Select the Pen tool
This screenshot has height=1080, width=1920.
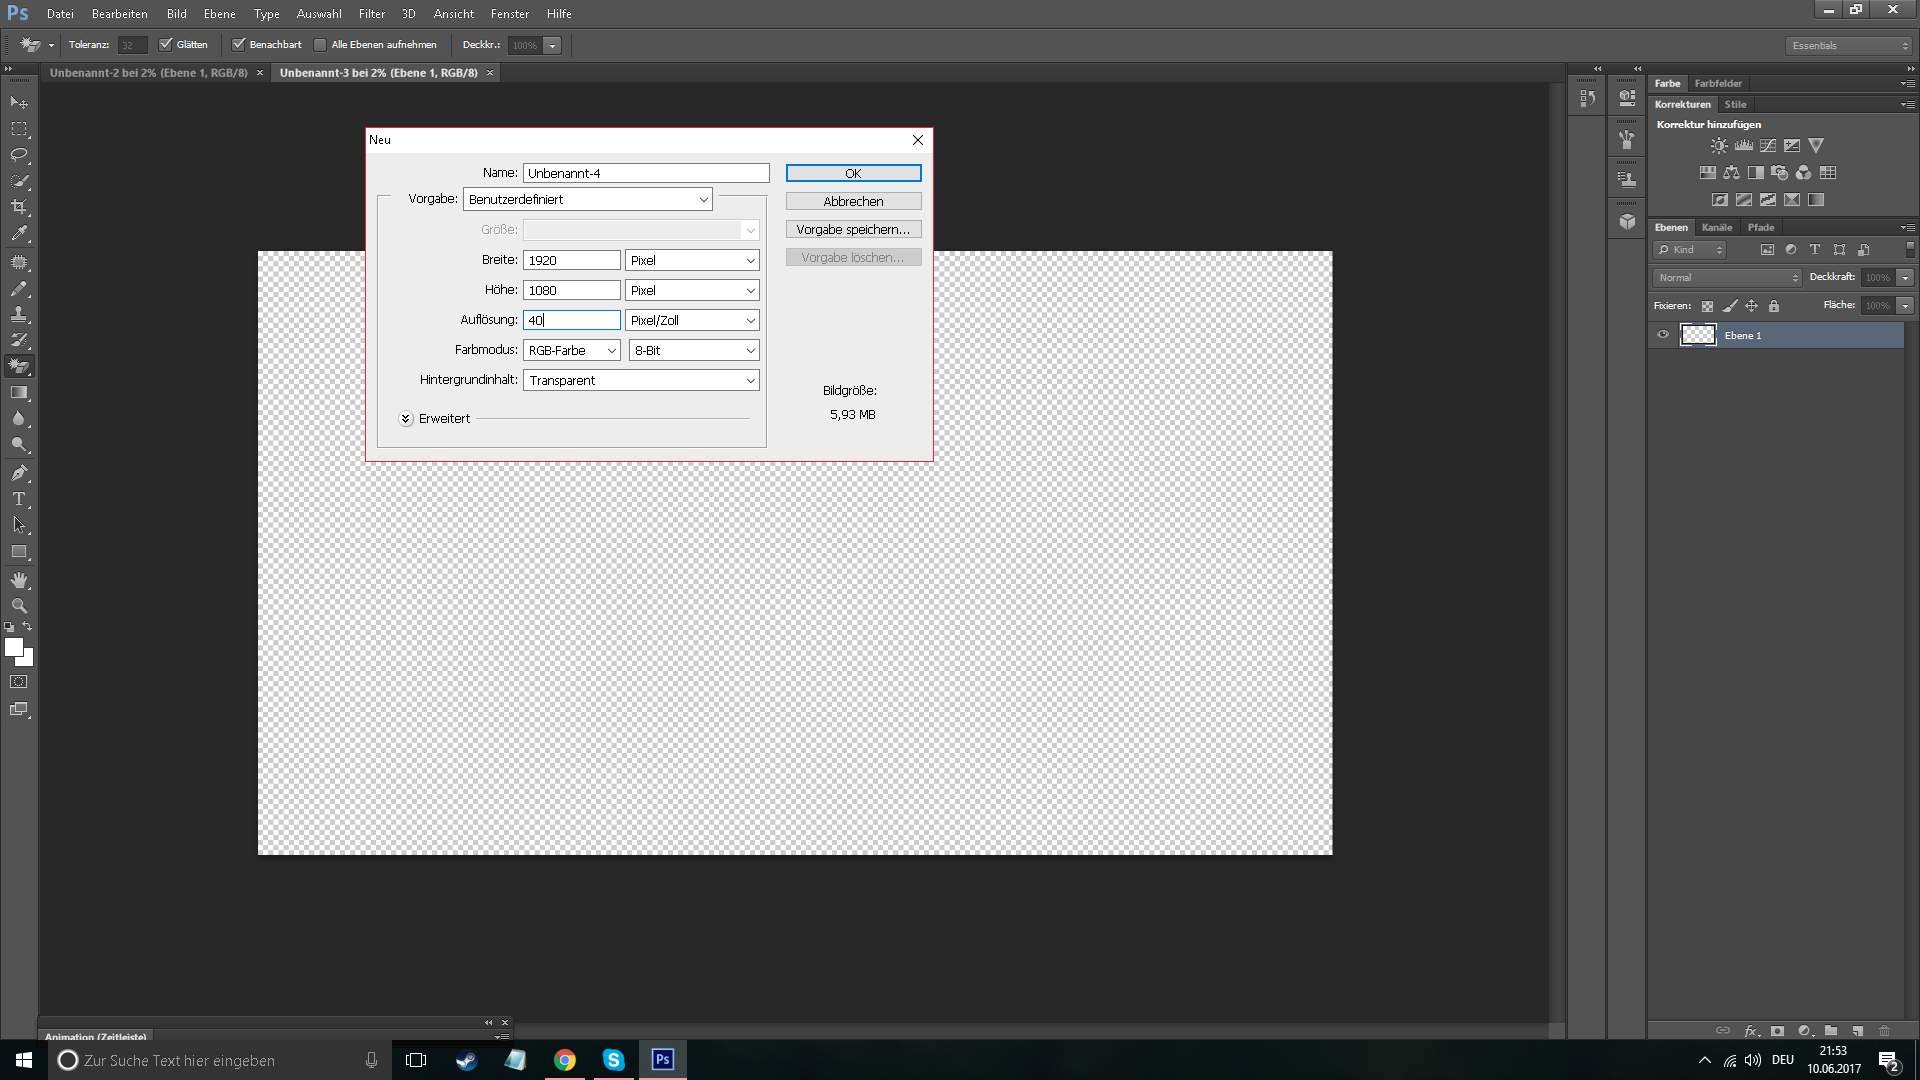19,473
